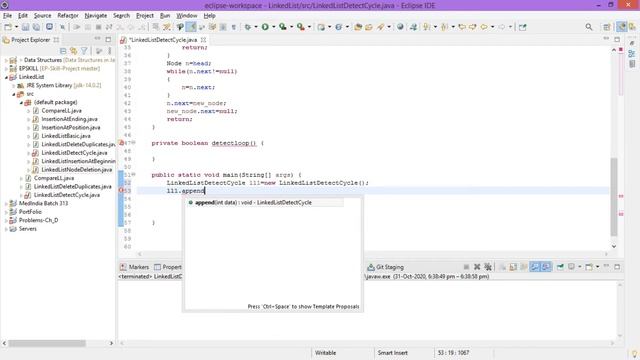Click the Open Perspective icon
640x360 pixels.
click(x=607, y=27)
